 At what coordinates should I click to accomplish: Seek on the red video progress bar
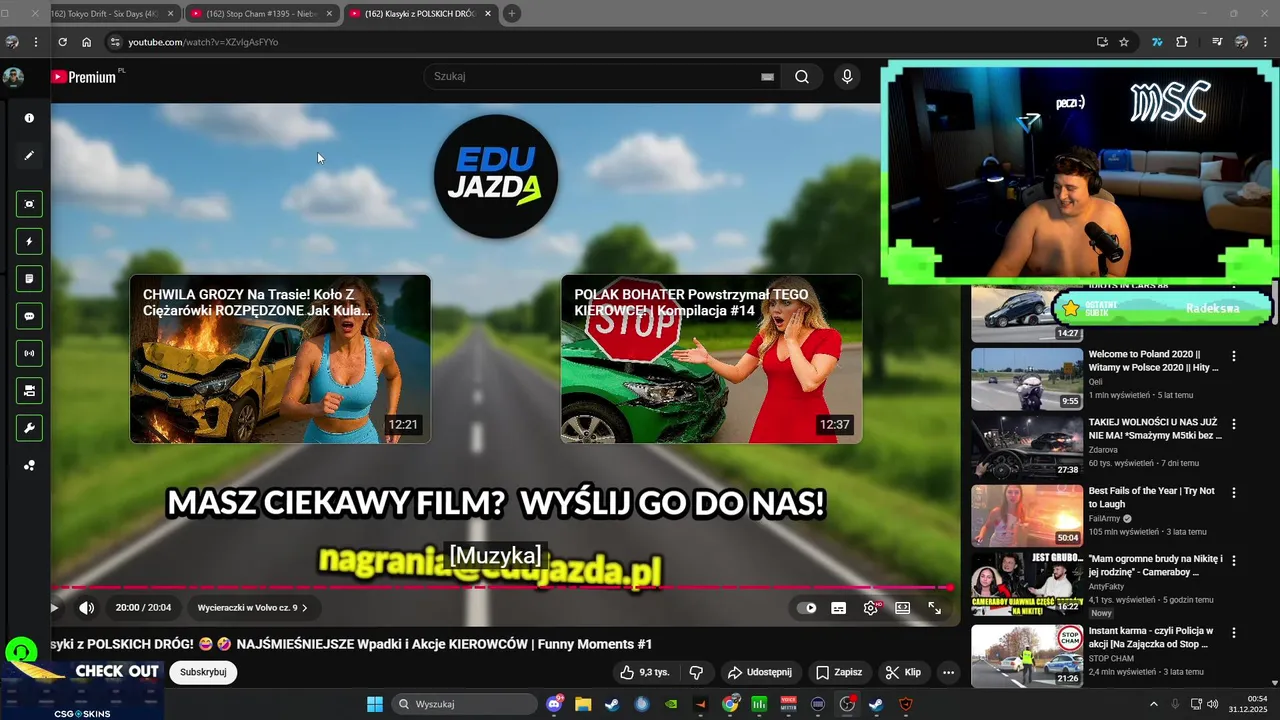click(500, 588)
